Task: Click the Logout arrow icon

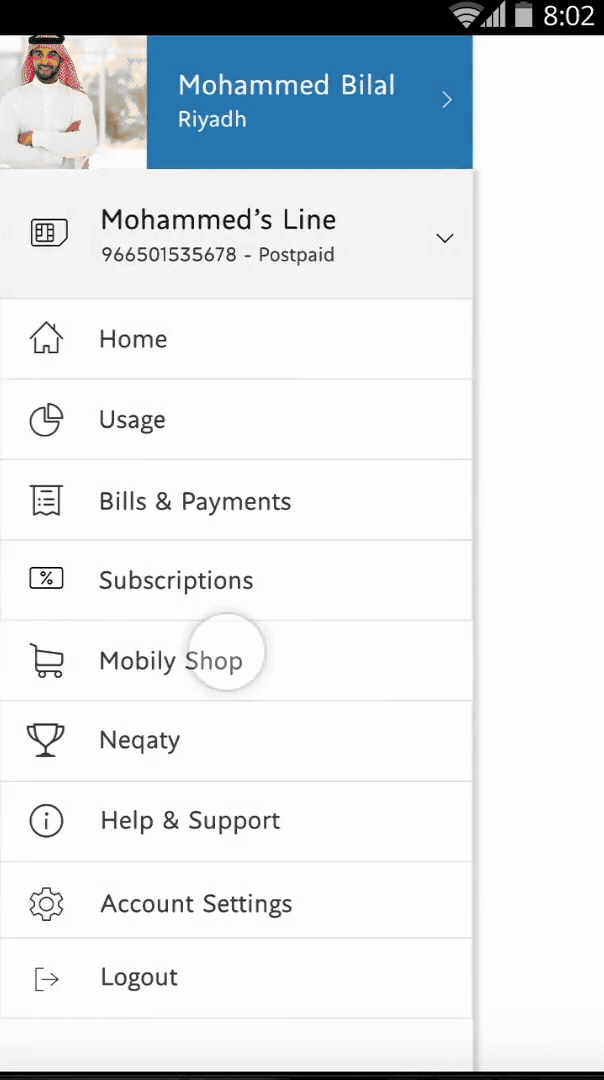Action: tap(46, 979)
